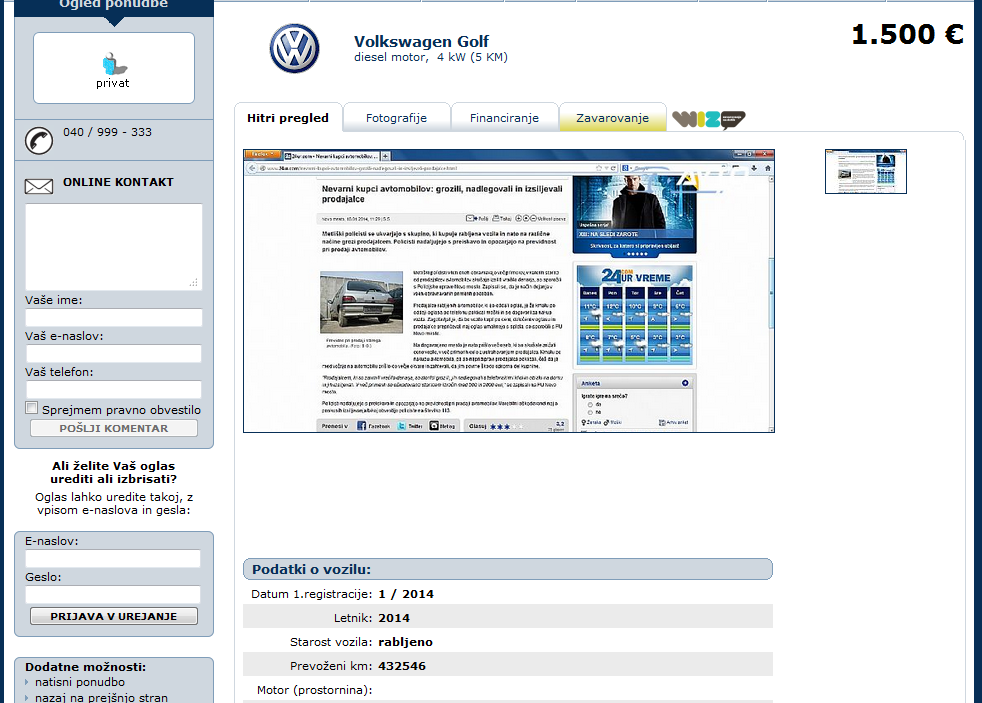Click the natisni ponudbo link
Image resolution: width=982 pixels, height=703 pixels.
[x=80, y=682]
